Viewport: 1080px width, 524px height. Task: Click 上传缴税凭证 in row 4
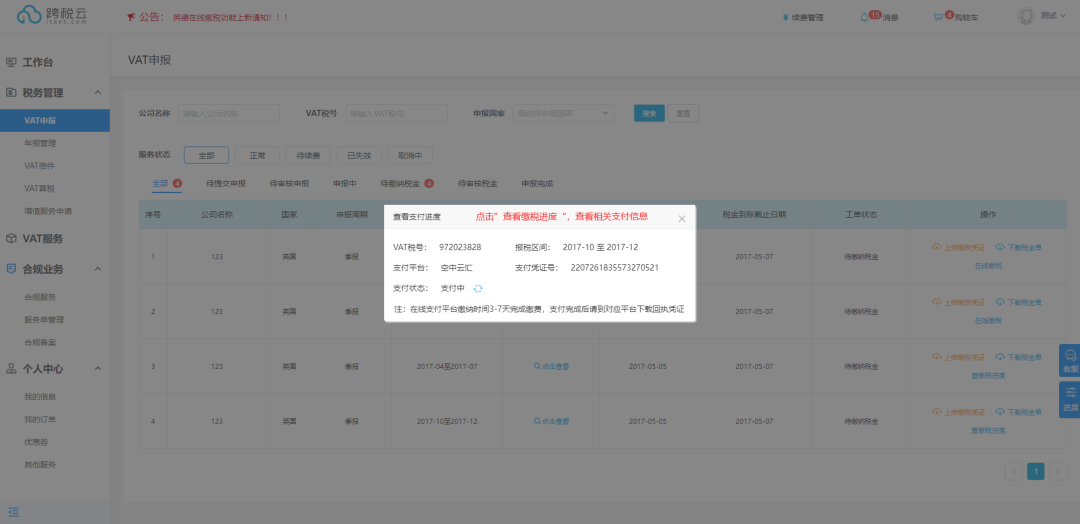[958, 412]
